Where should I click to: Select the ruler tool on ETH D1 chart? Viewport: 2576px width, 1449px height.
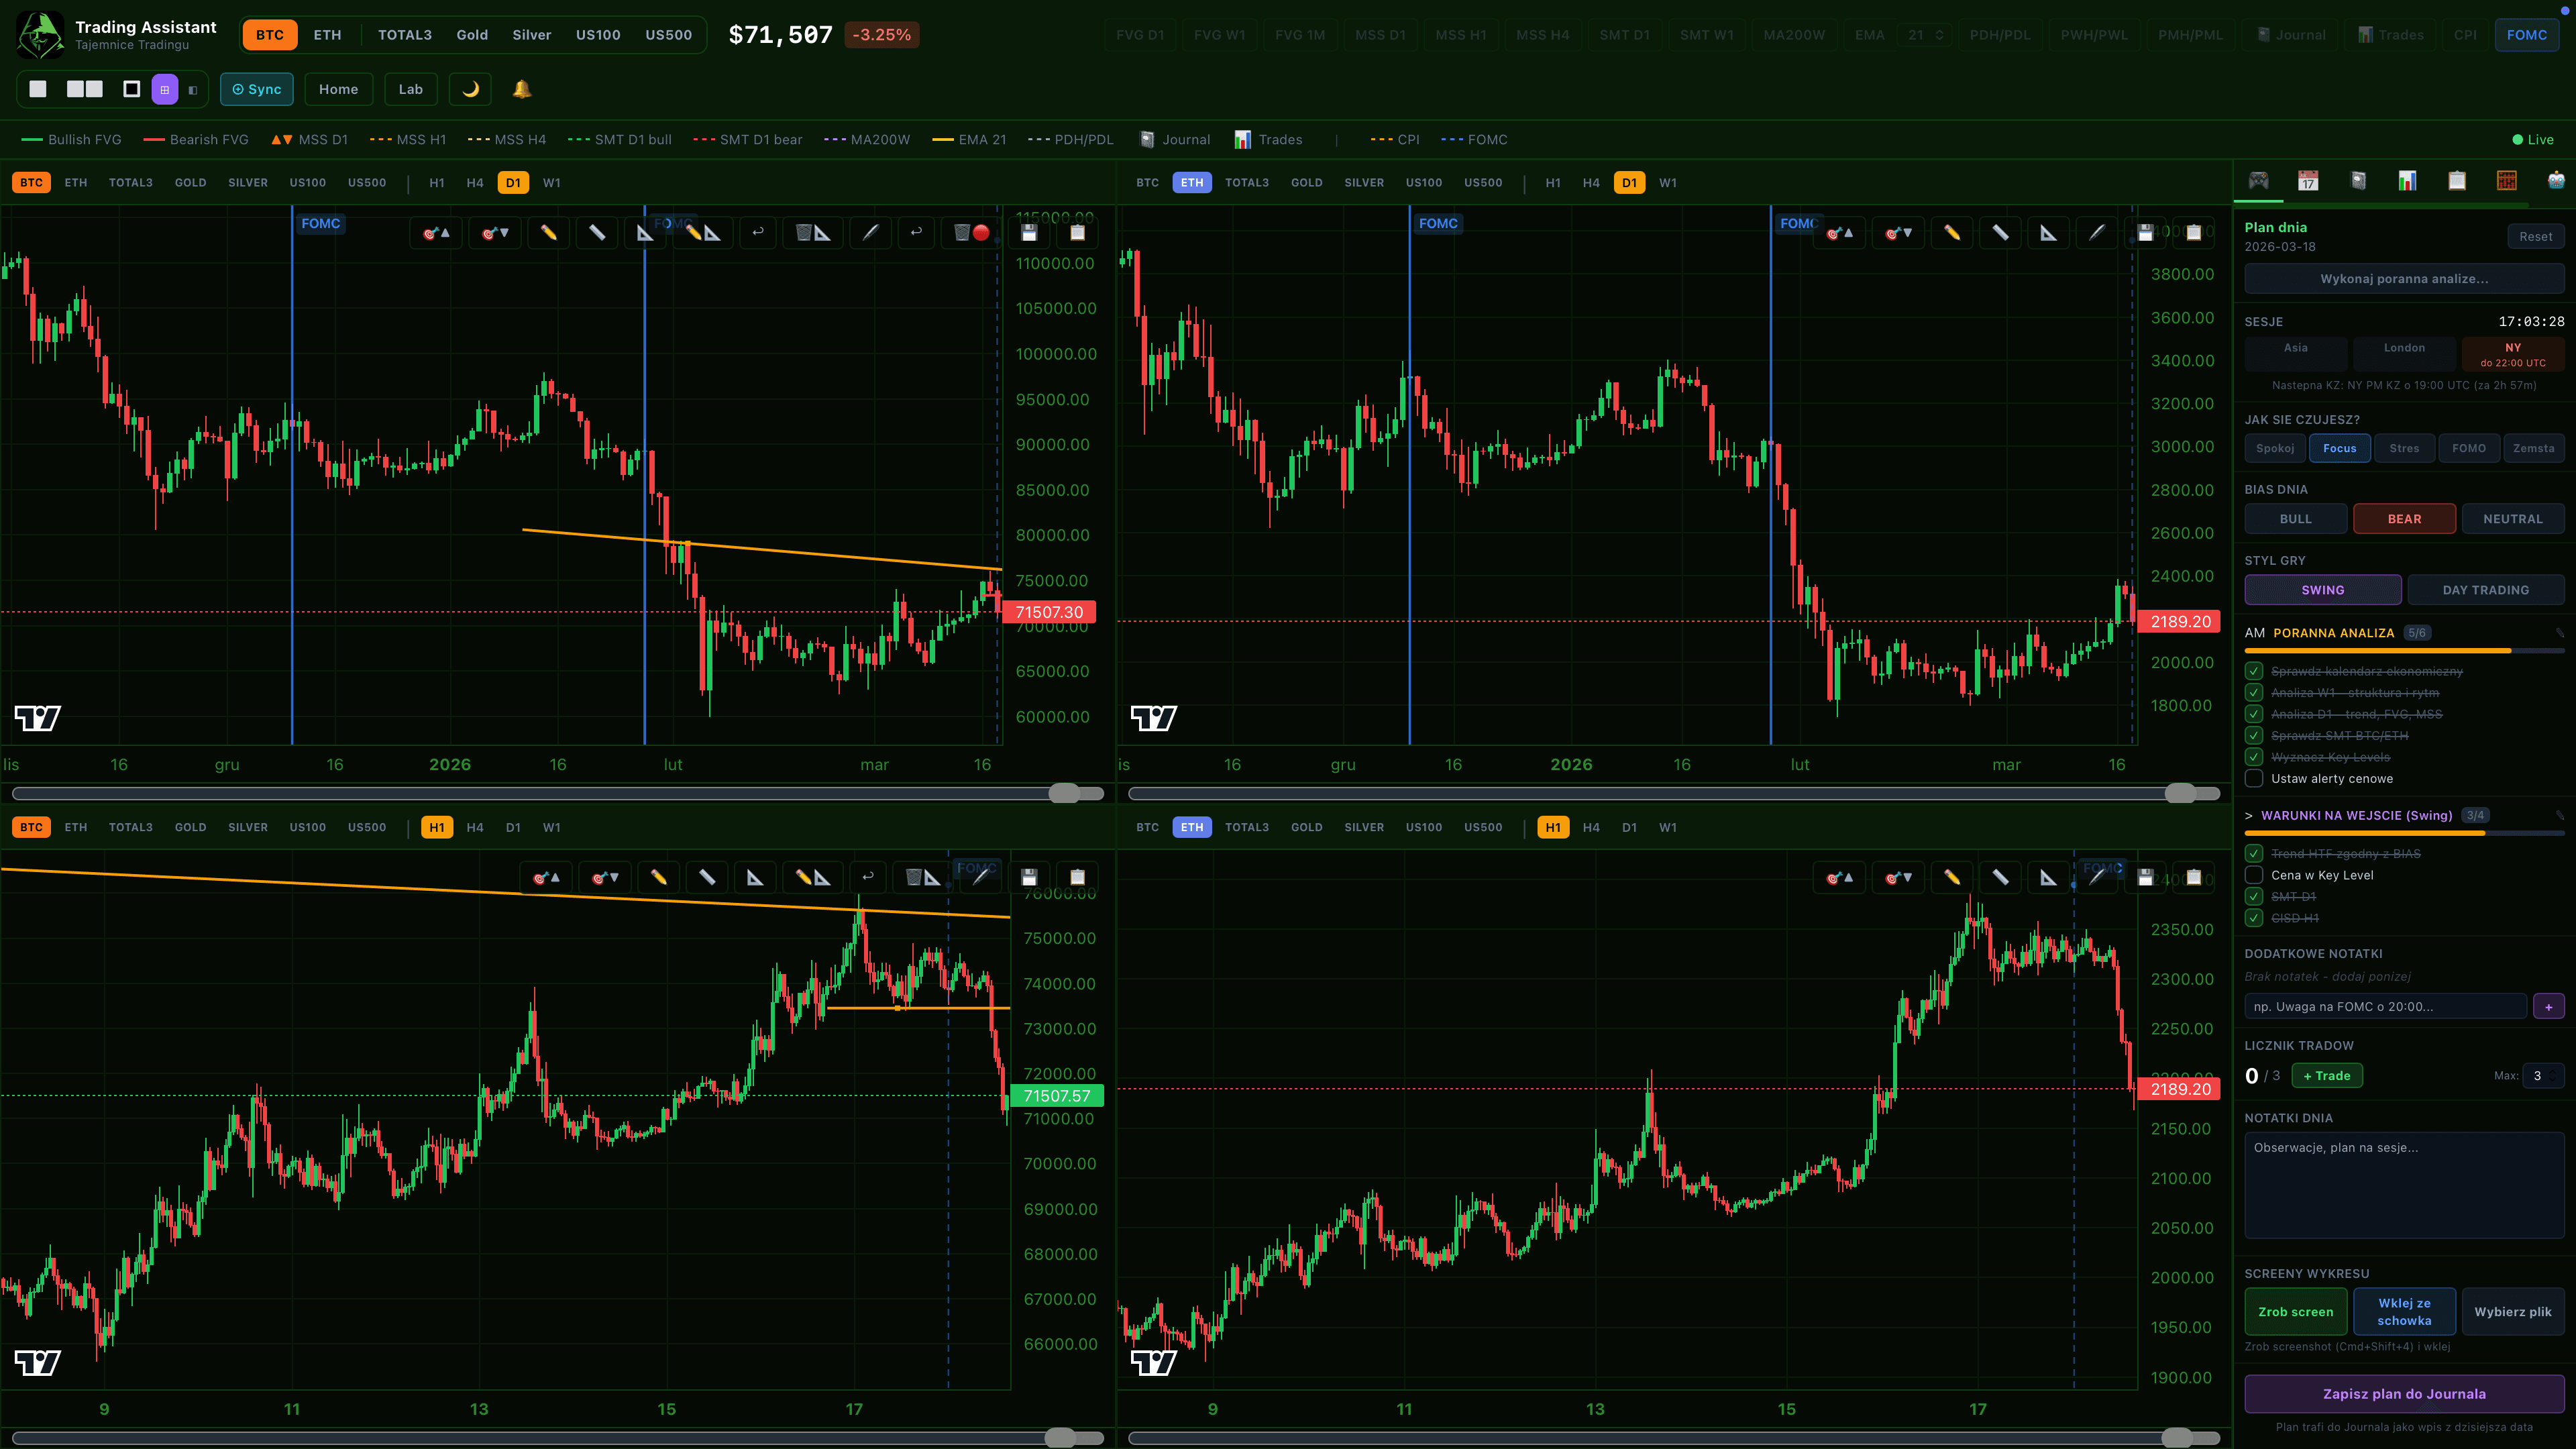pos(2000,233)
